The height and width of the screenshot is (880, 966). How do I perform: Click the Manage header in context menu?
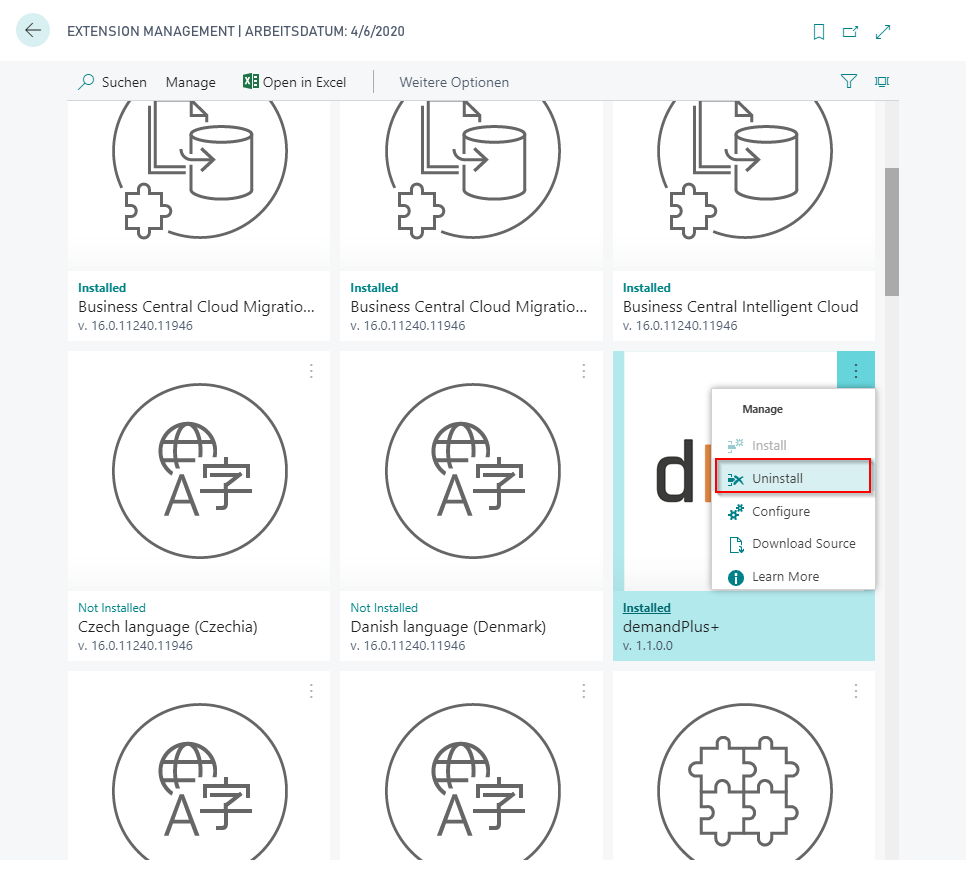pos(762,409)
